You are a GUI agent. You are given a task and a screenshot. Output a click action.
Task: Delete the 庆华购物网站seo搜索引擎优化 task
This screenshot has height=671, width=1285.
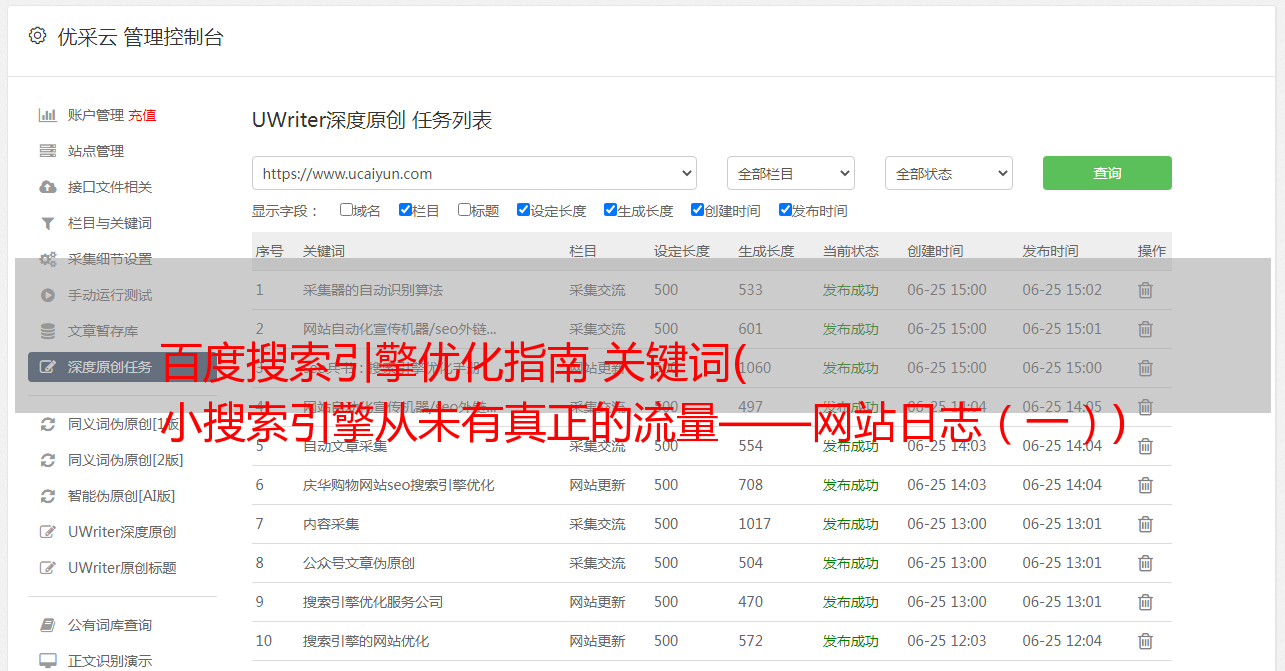tap(1146, 485)
